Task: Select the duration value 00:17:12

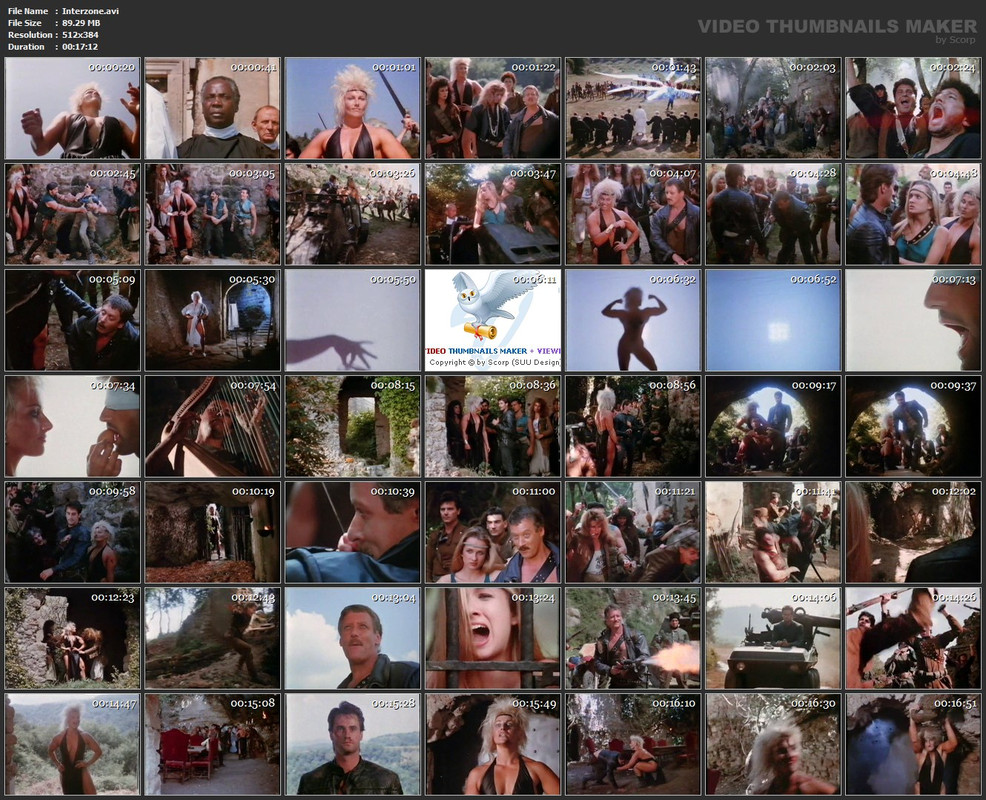Action: coord(80,47)
